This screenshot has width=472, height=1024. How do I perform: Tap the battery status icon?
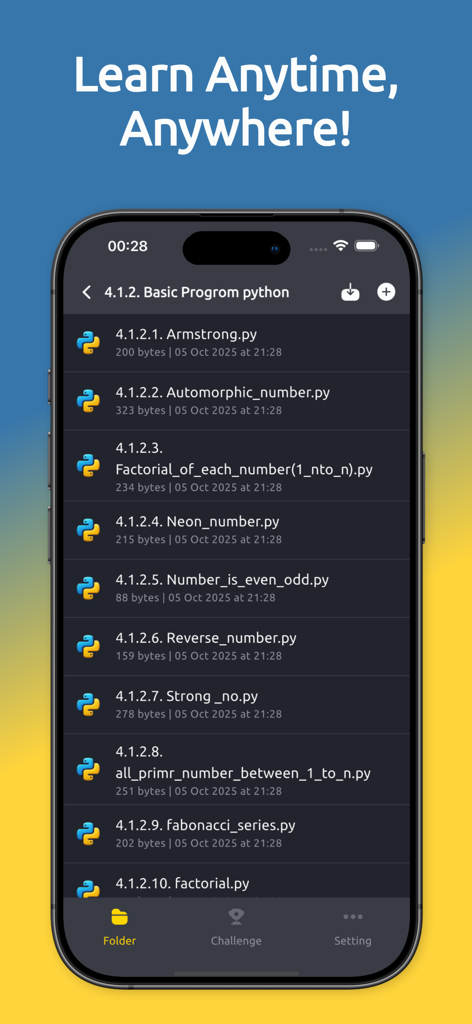coord(366,246)
